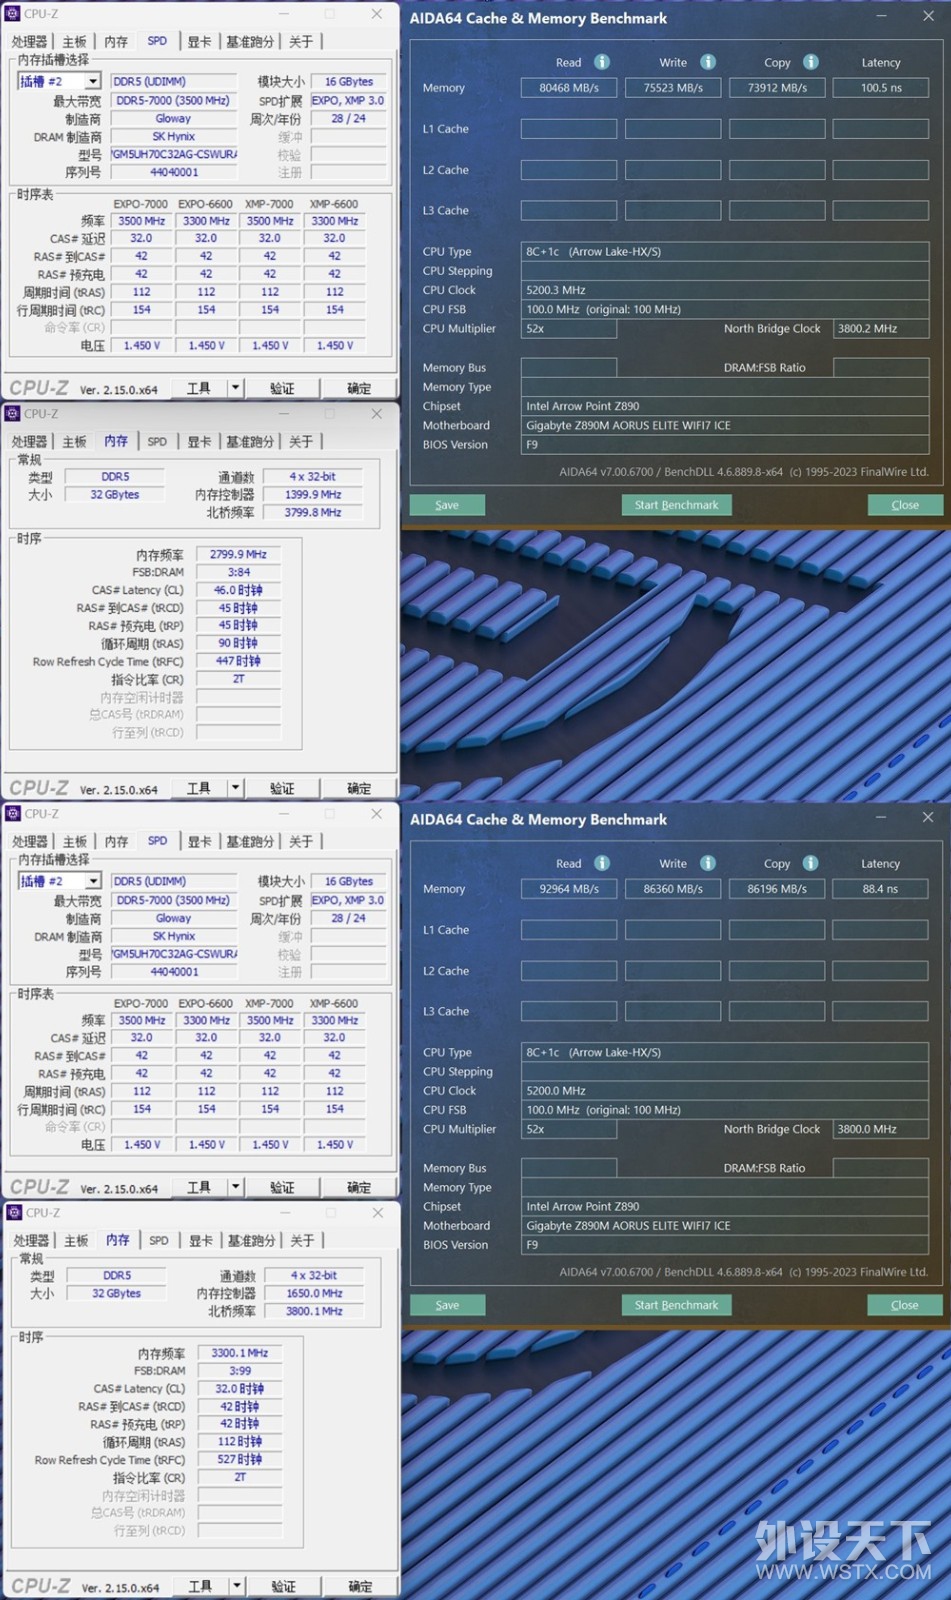Click the 3799.8 MHz 北桥频率 value
This screenshot has width=951, height=1600.
313,512
